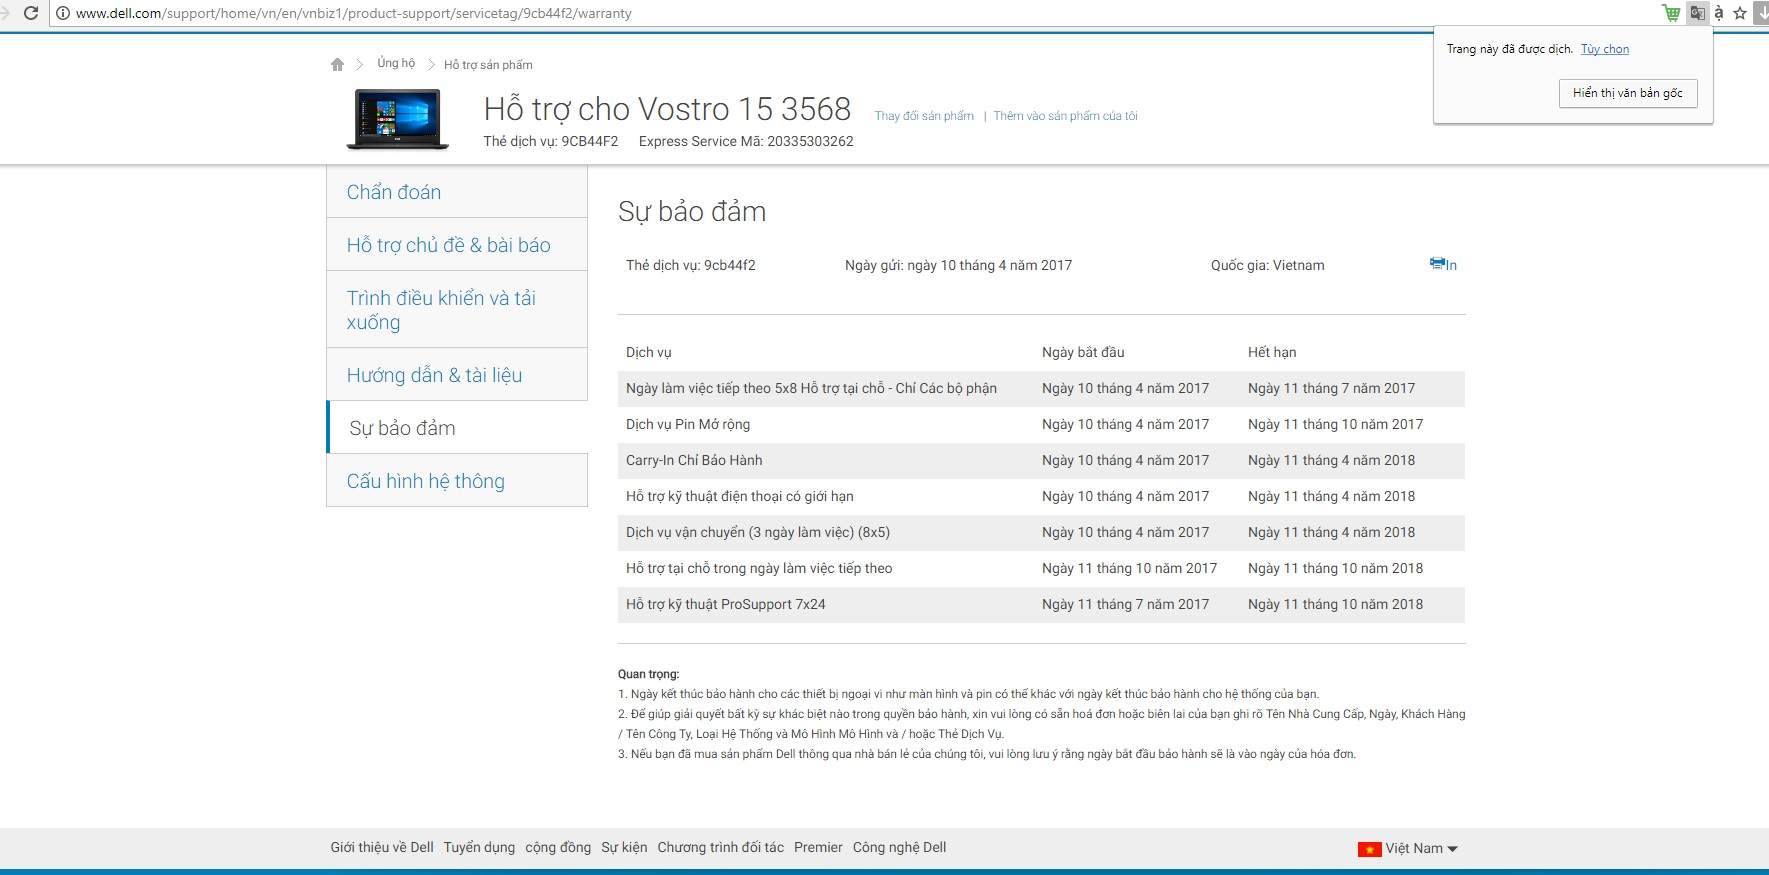Click the Hỗ trợ sản phẩm breadcrumb
1769x875 pixels.
point(488,65)
